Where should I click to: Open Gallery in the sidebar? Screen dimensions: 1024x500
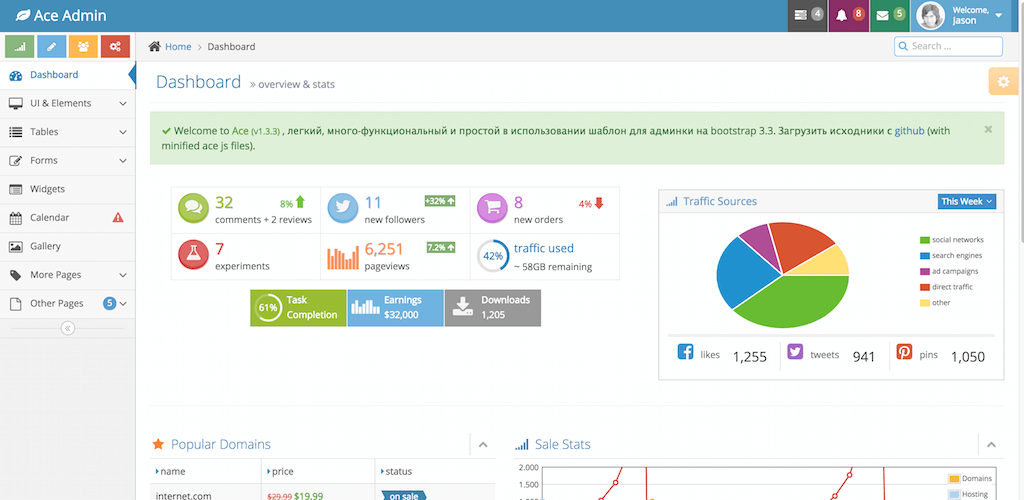[x=68, y=246]
